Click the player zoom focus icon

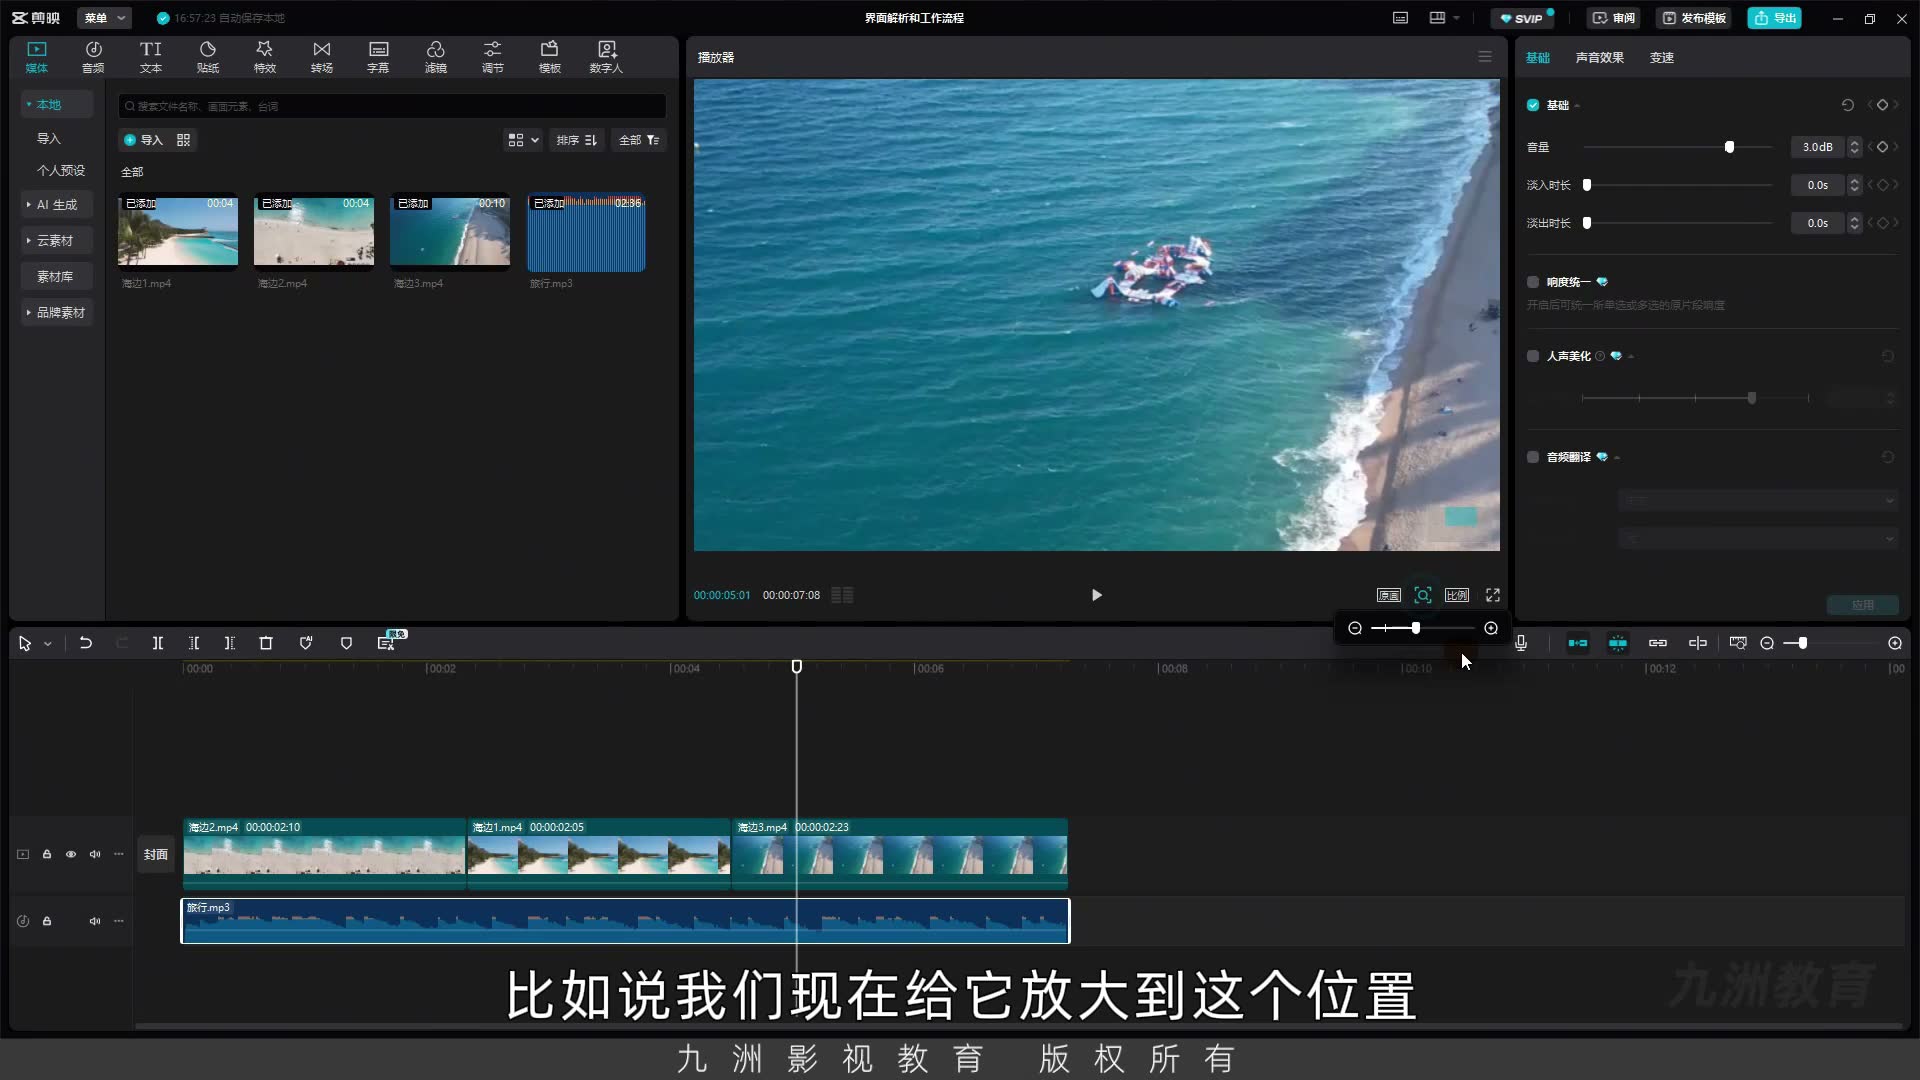1422,595
